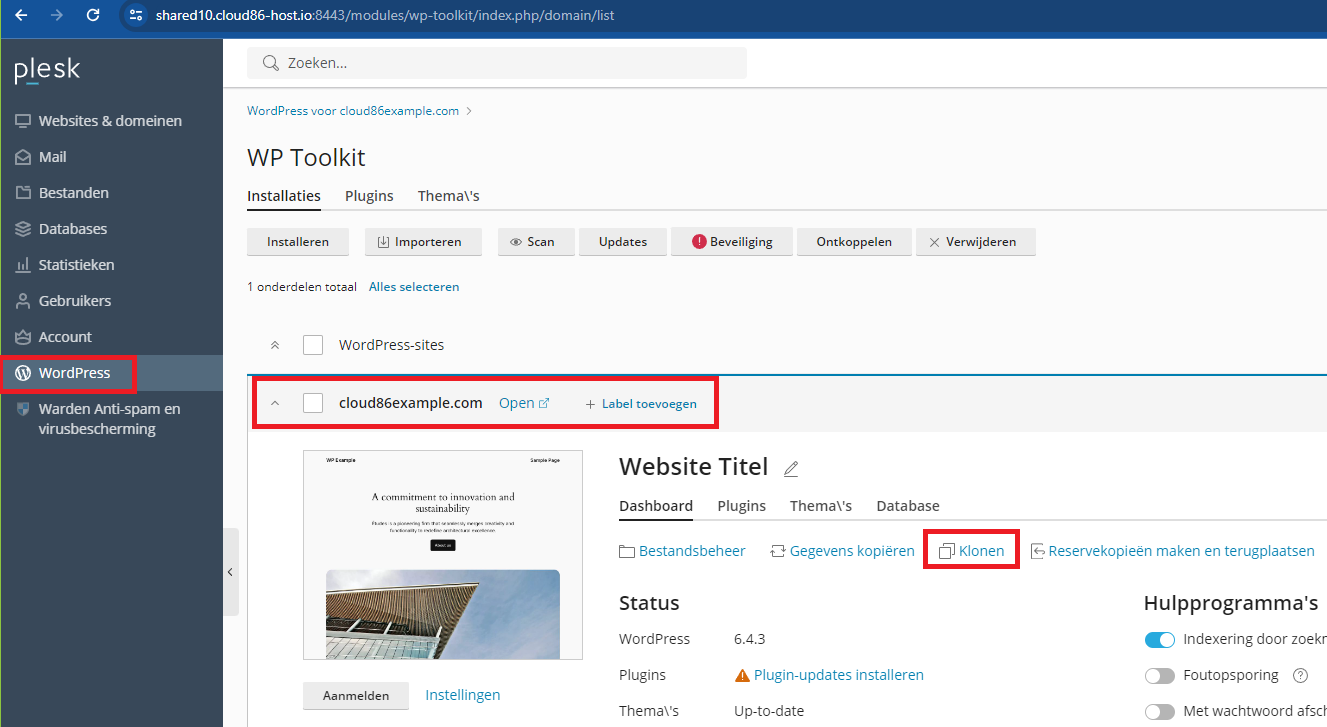
Task: Click the browser forward arrow
Action: pos(57,16)
